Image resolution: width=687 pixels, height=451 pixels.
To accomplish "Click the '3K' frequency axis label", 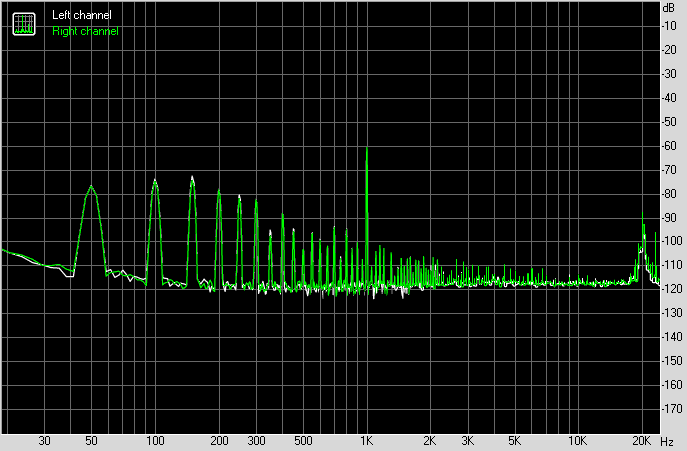I will (467, 441).
